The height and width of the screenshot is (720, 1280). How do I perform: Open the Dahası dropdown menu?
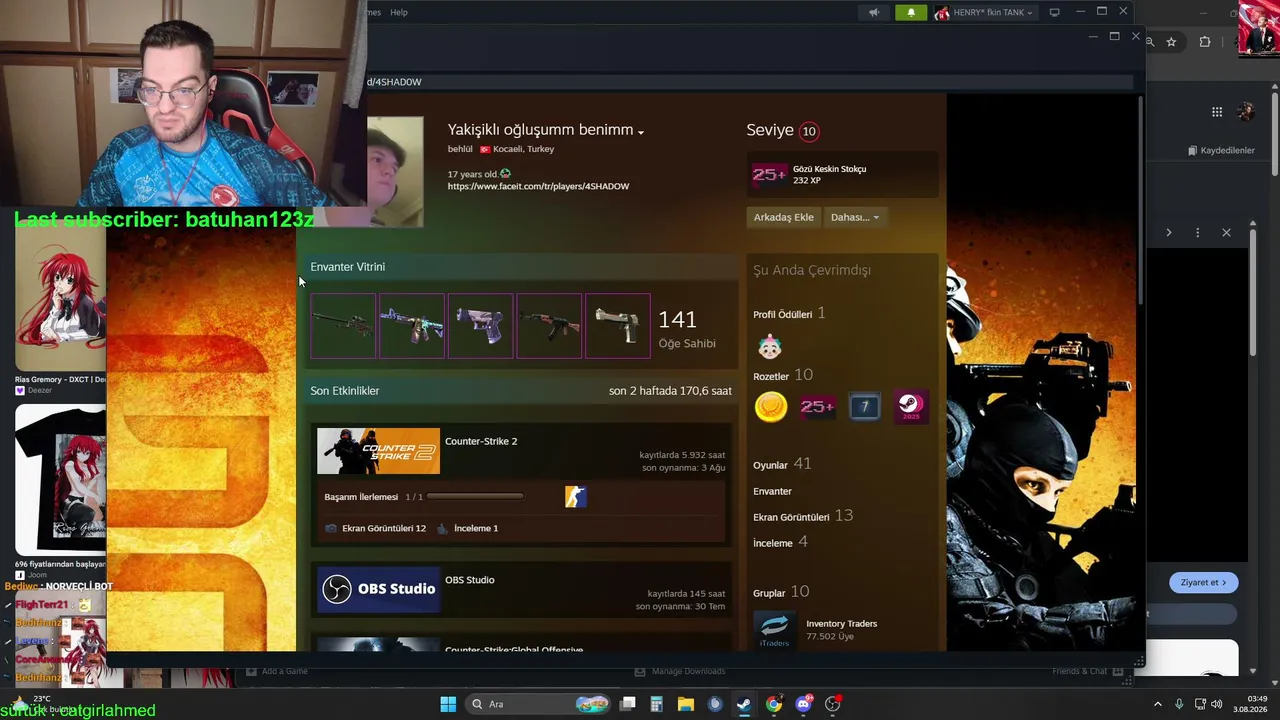855,217
